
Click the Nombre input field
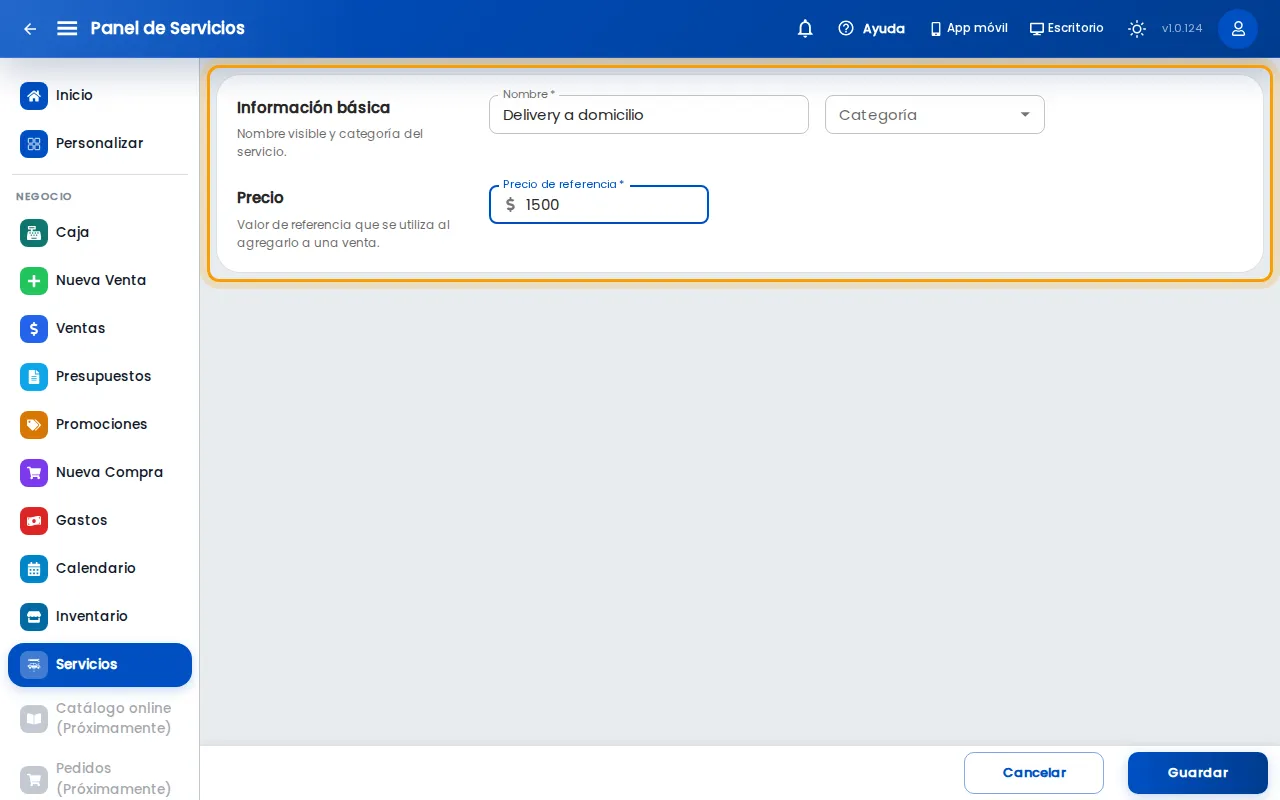click(x=649, y=115)
